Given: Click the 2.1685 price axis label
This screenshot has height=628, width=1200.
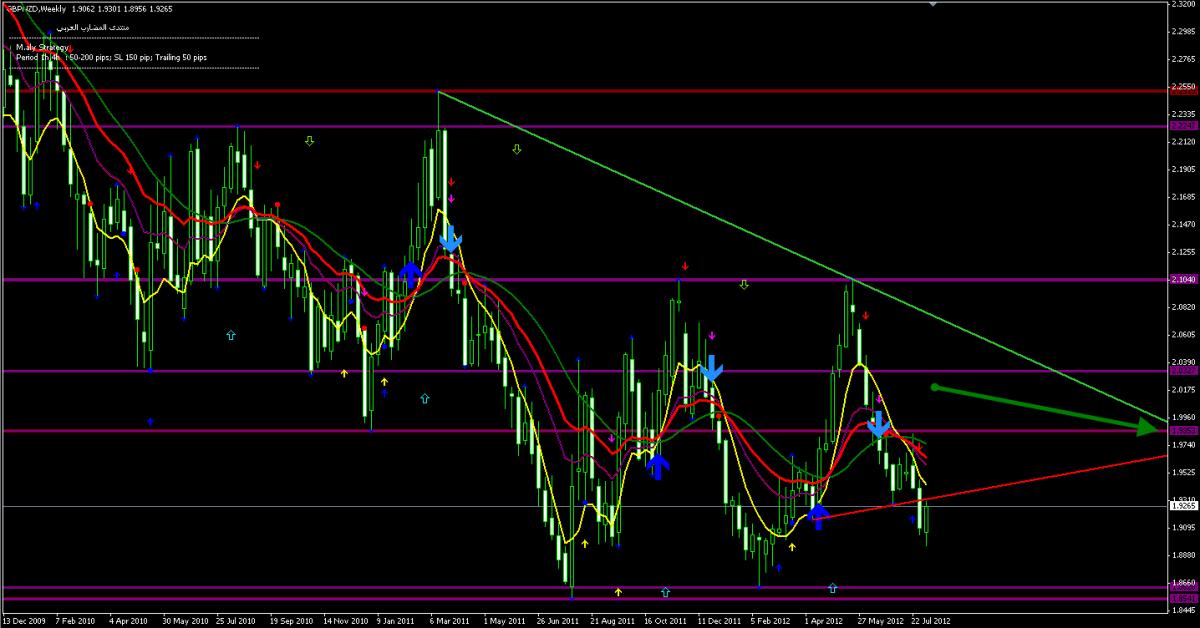Looking at the screenshot, I should tap(1184, 198).
